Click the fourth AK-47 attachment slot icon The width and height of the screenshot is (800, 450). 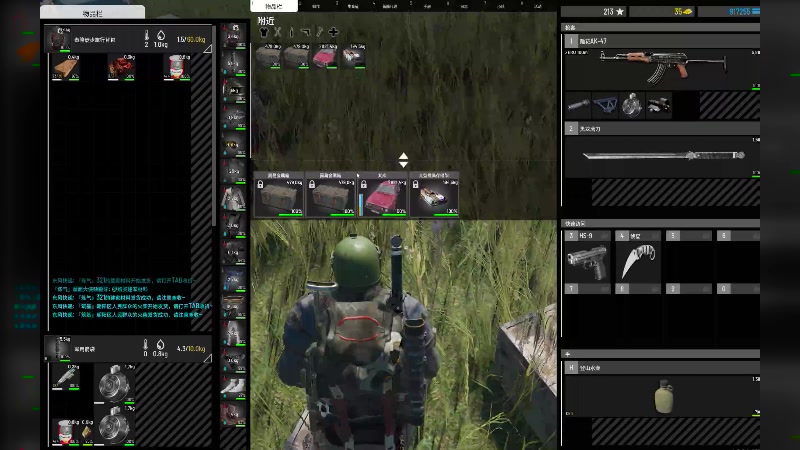659,105
